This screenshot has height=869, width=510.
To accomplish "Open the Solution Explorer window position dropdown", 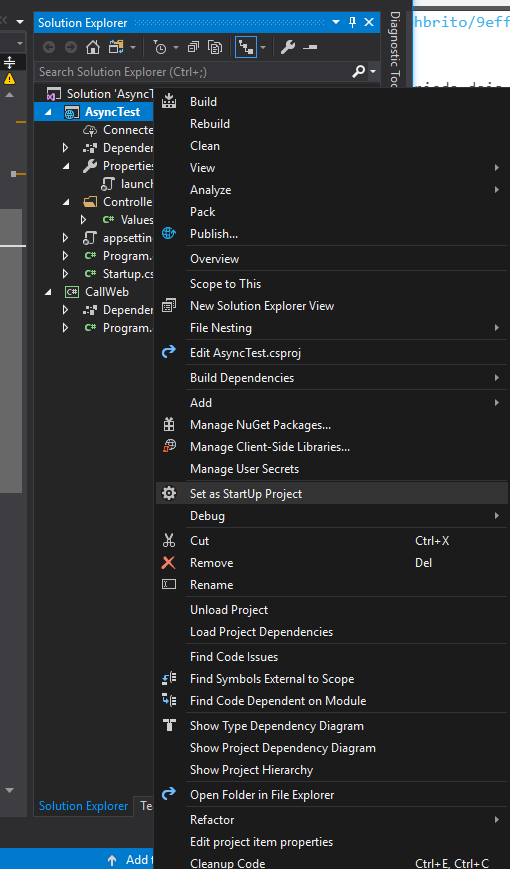I will 336,22.
